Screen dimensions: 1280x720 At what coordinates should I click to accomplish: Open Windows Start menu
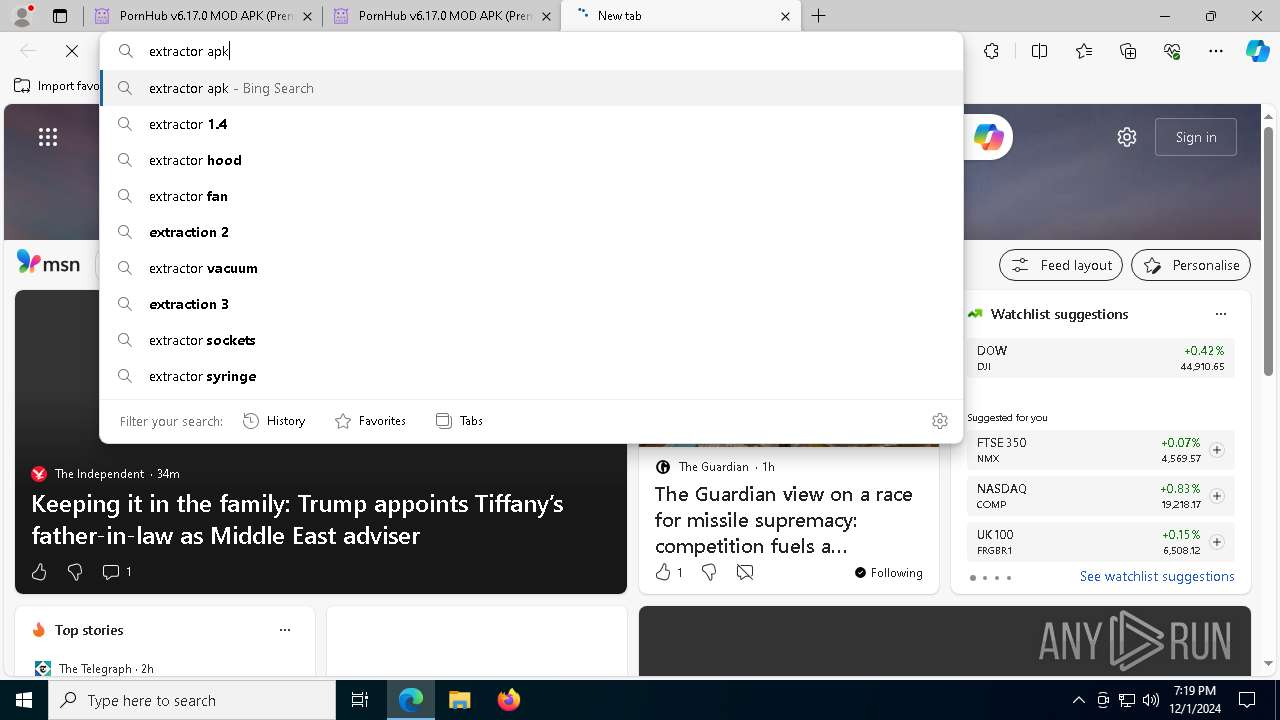[x=24, y=700]
